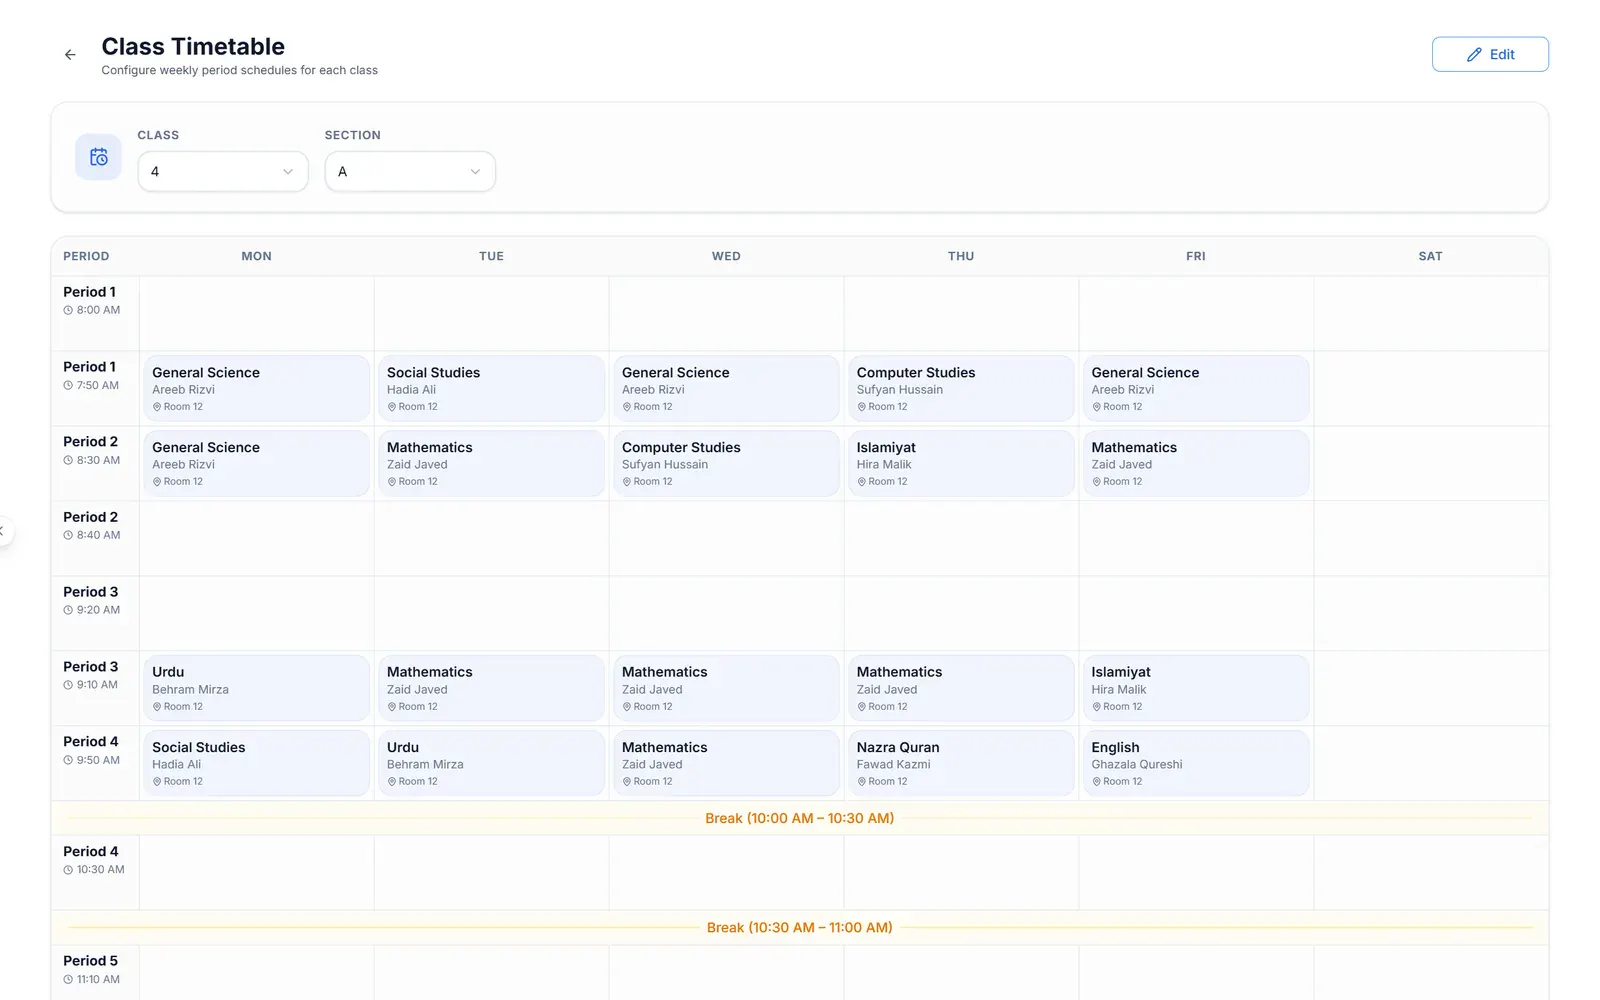This screenshot has height=1000, width=1600.
Task: Select Tuesday 7:50 AM Social Studies card
Action: pyautogui.click(x=491, y=389)
